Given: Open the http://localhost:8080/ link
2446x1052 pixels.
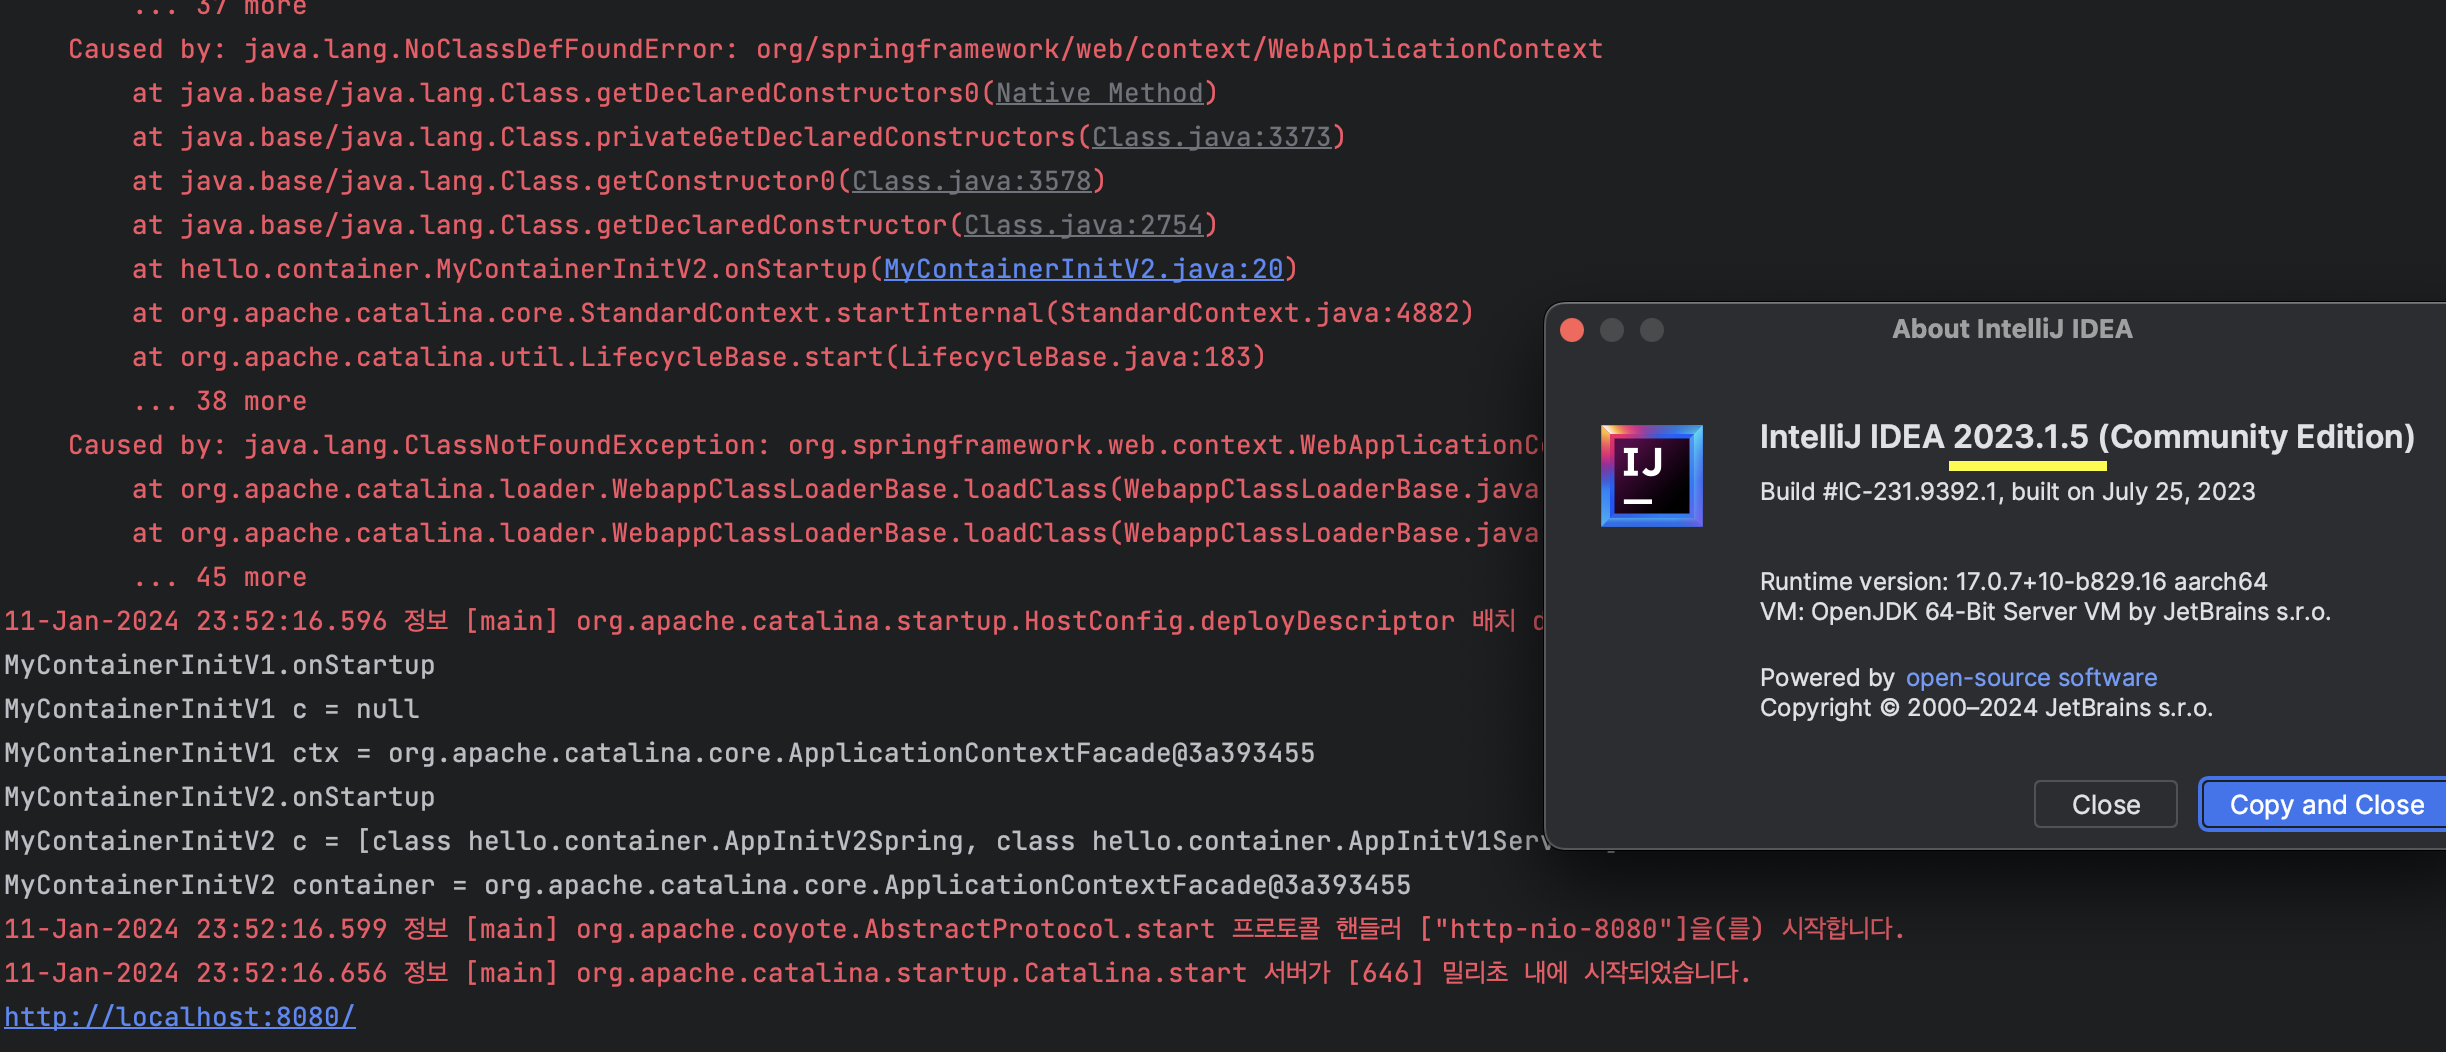Looking at the screenshot, I should click(180, 1016).
